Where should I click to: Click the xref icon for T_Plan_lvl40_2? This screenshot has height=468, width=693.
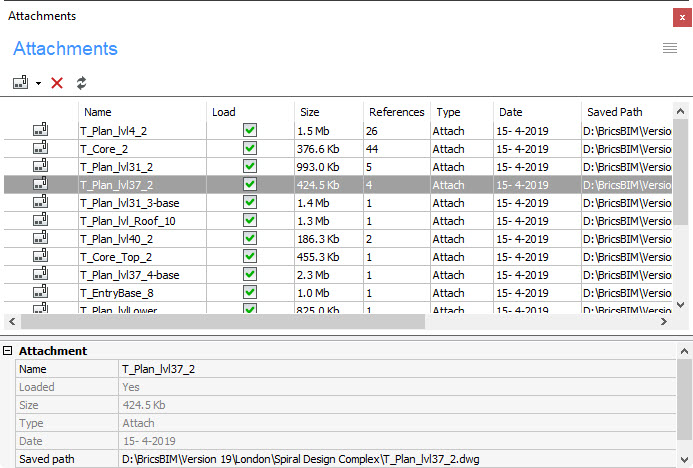click(41, 238)
